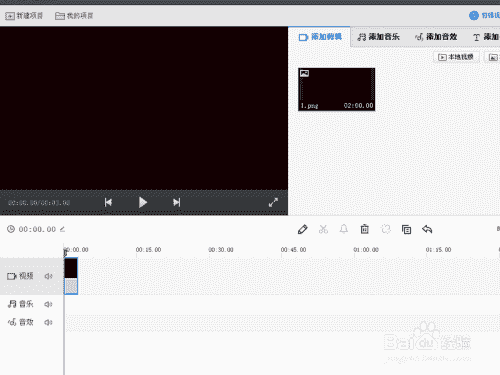500x375 pixels.
Task: Click the Local Video (本地视频) button
Action: pyautogui.click(x=456, y=57)
